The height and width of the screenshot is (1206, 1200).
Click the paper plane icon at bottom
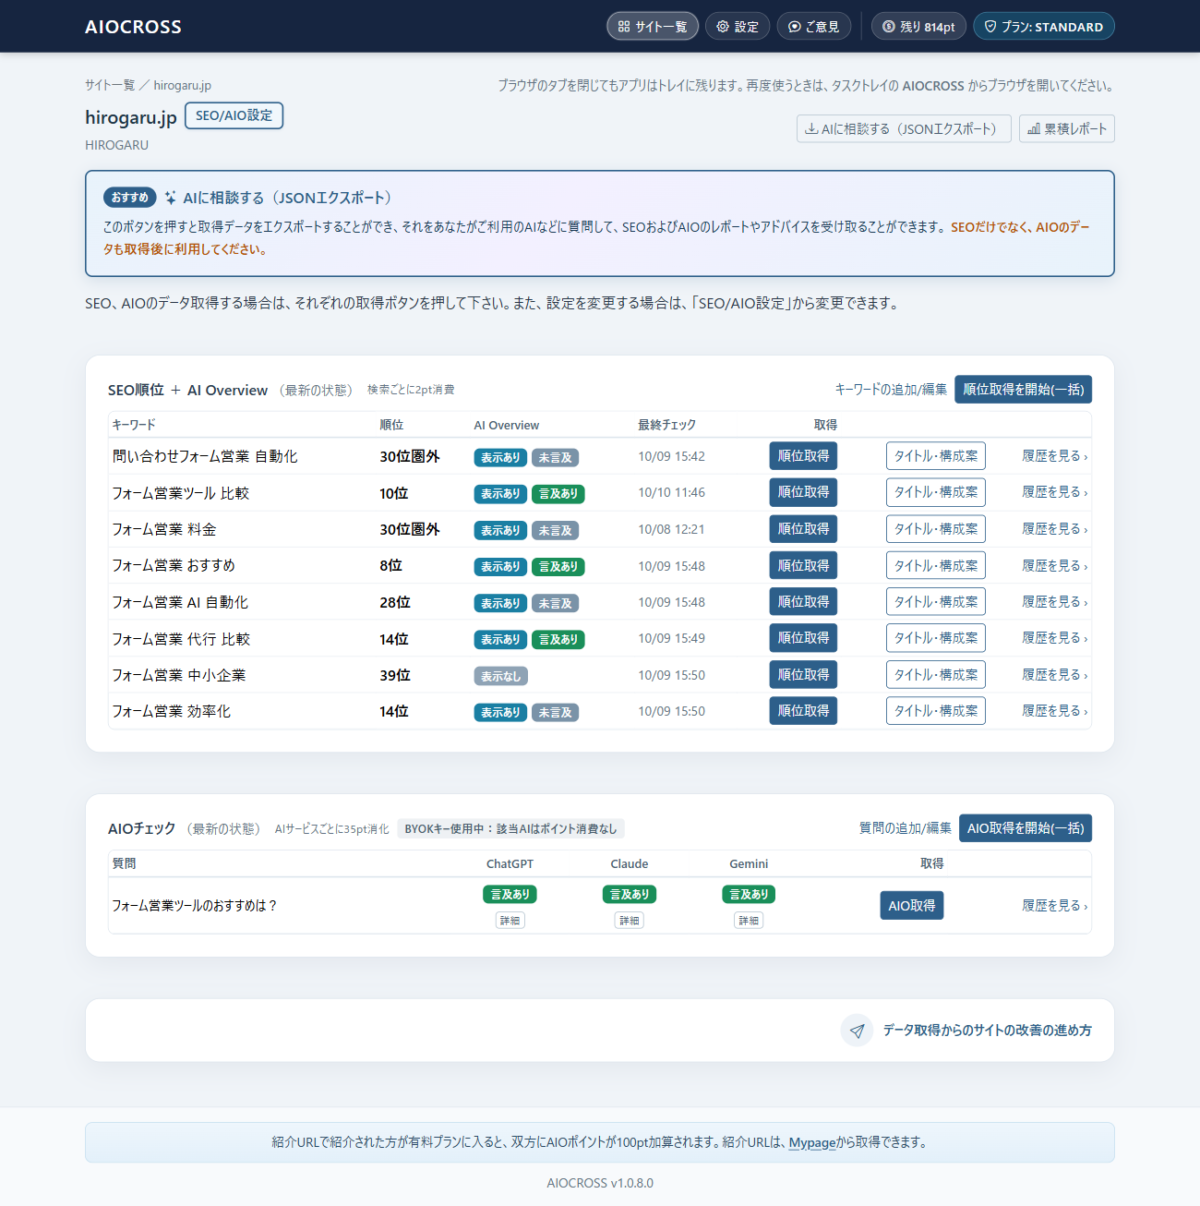[x=857, y=1031]
